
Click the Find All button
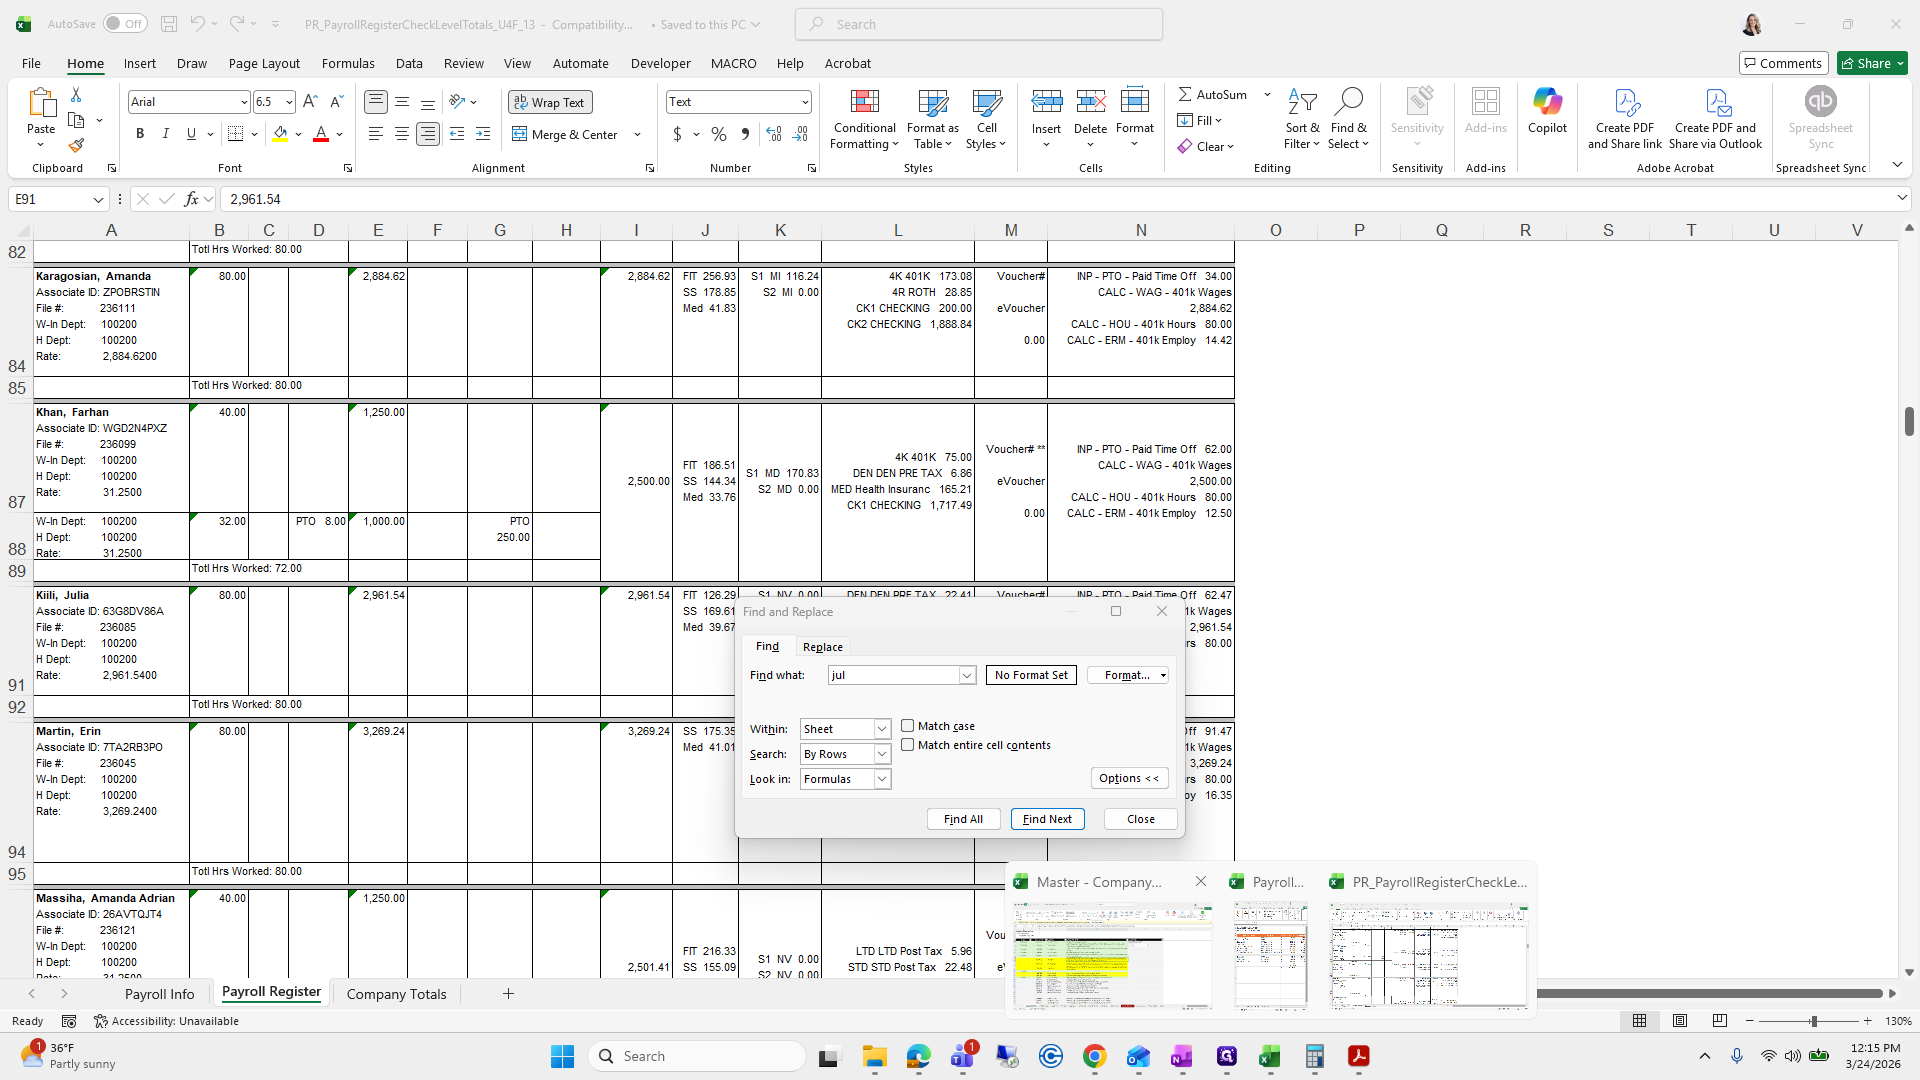point(963,819)
